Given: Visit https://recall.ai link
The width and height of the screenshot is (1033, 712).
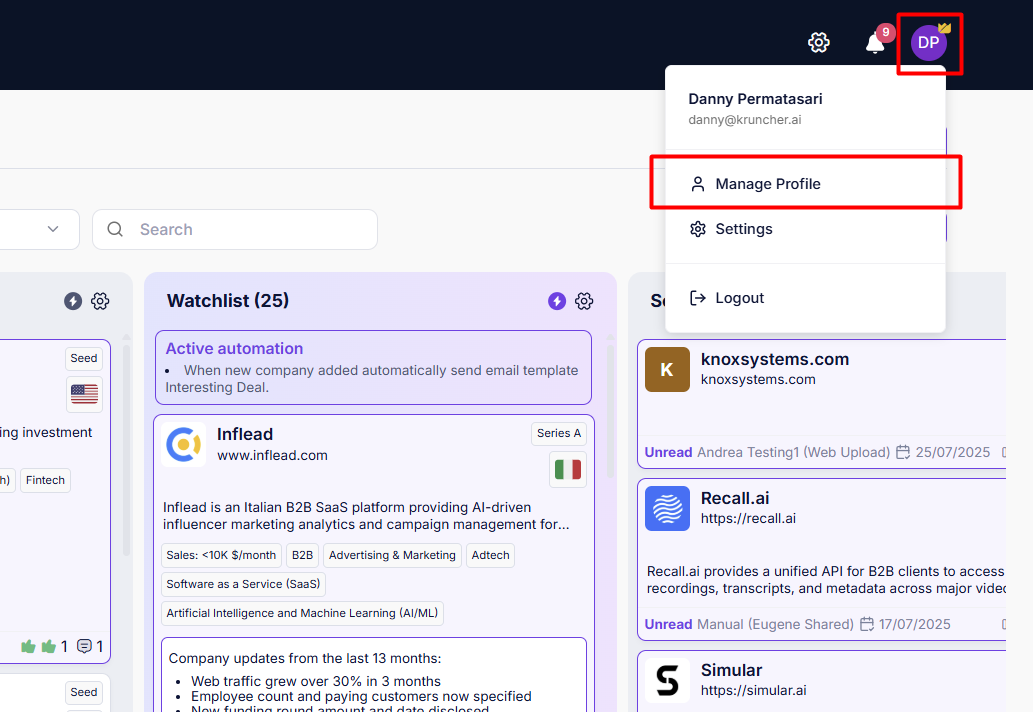Looking at the screenshot, I should coord(748,518).
